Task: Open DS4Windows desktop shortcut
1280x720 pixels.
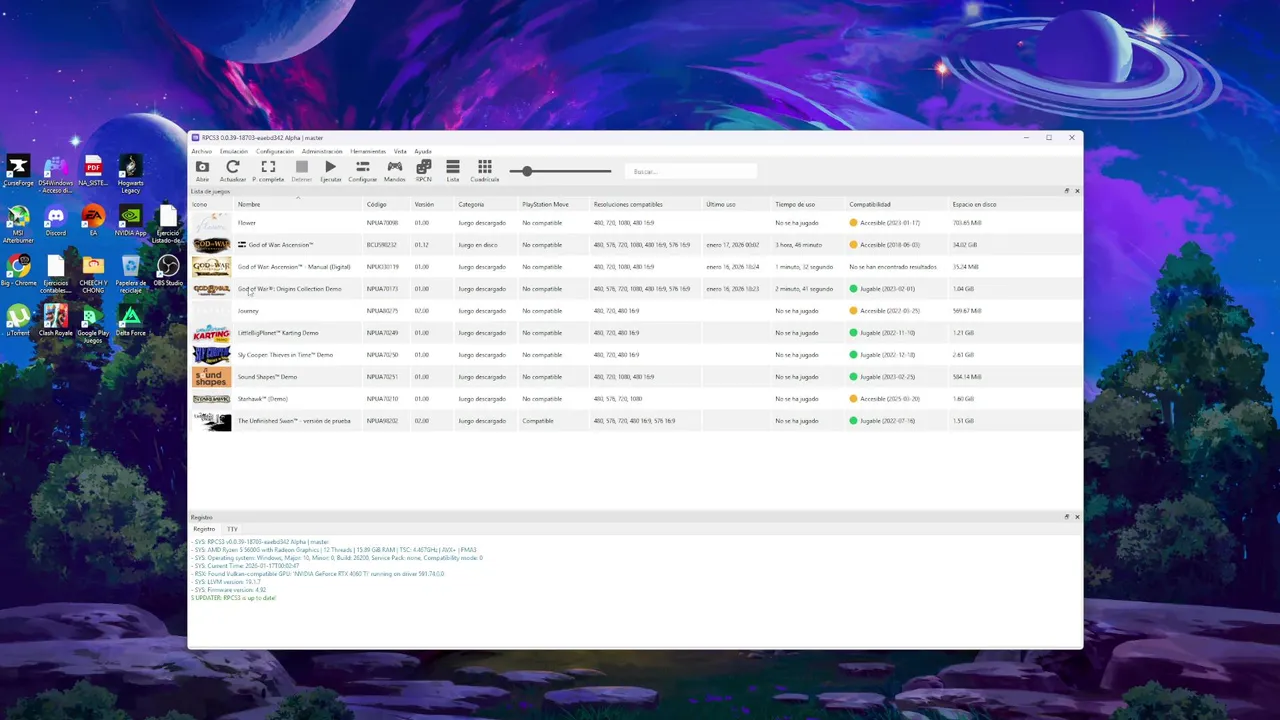Action: point(56,174)
